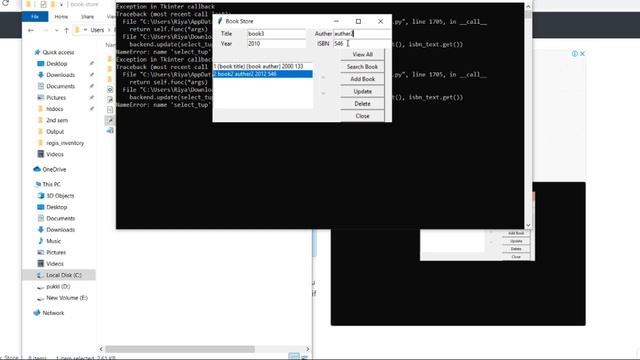Viewport: 640px width, 360px height.
Task: Click the browser reload icon
Action: tap(5, 3)
